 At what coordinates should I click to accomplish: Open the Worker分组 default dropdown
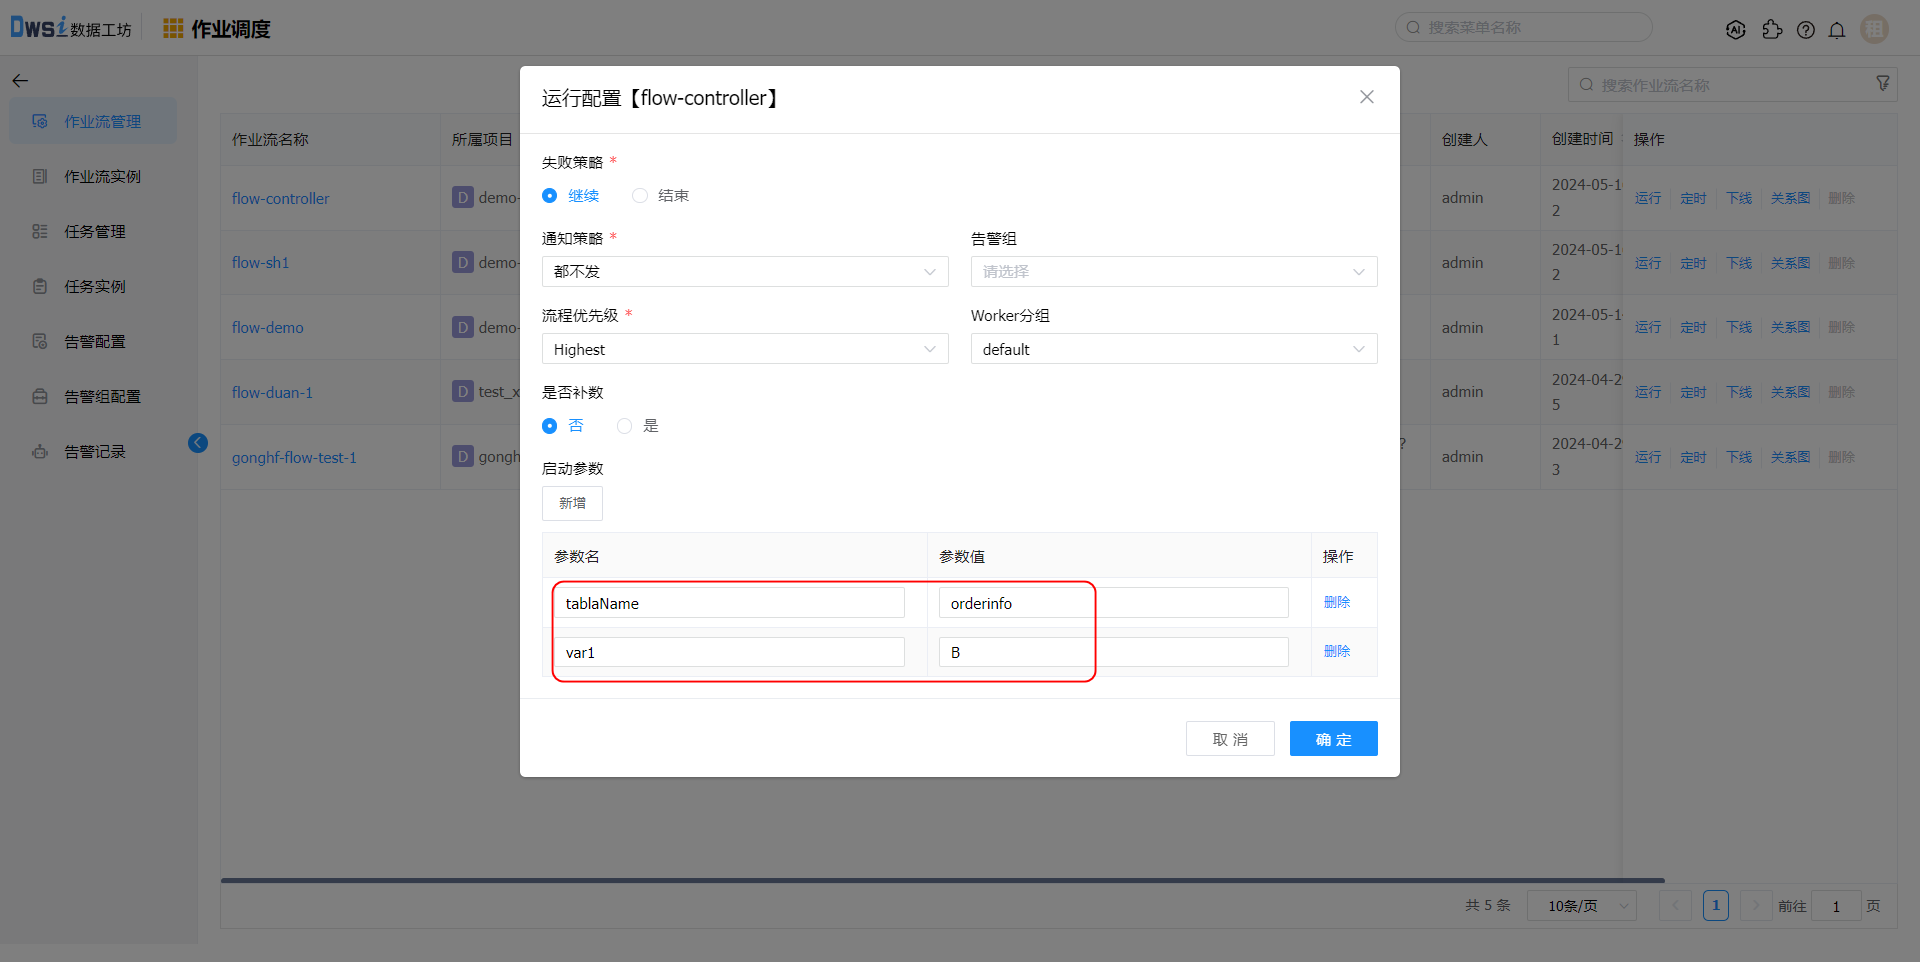coord(1173,349)
